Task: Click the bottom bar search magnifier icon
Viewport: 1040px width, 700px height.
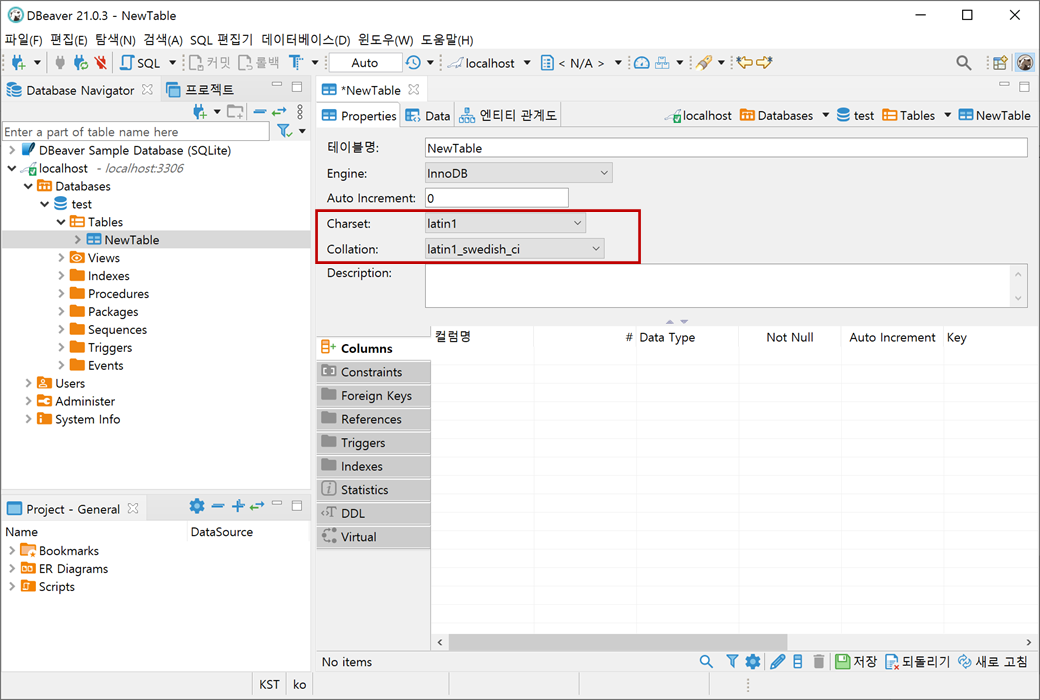Action: [x=706, y=662]
